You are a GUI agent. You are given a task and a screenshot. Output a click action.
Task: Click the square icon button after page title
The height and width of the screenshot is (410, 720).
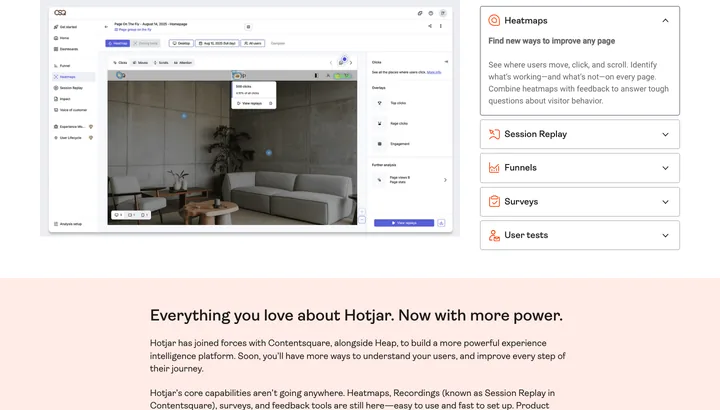click(248, 27)
